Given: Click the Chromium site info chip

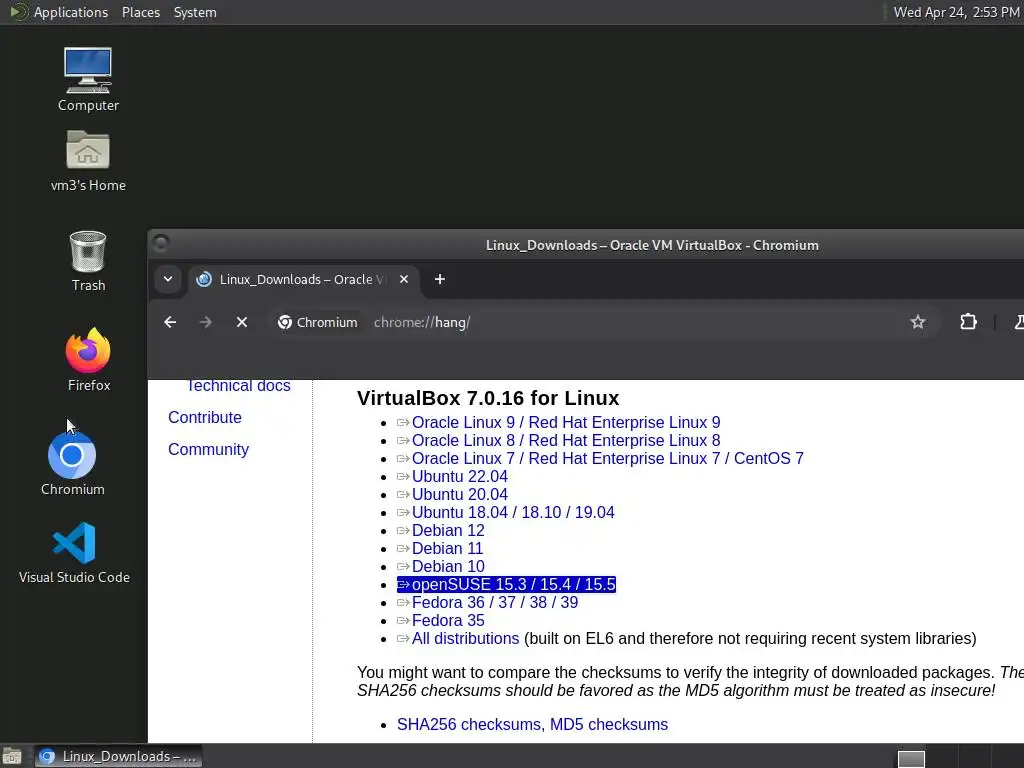Looking at the screenshot, I should [318, 323].
